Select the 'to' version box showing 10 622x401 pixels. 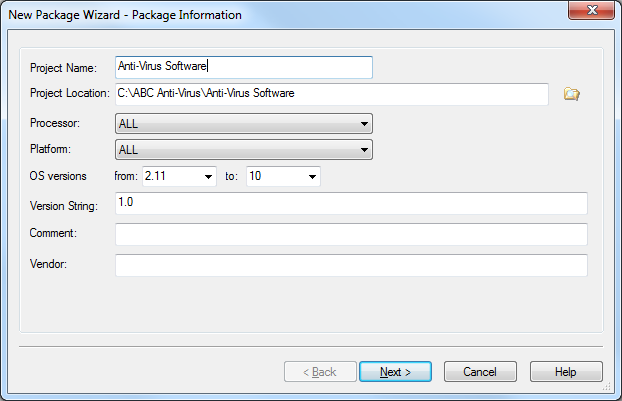point(283,176)
